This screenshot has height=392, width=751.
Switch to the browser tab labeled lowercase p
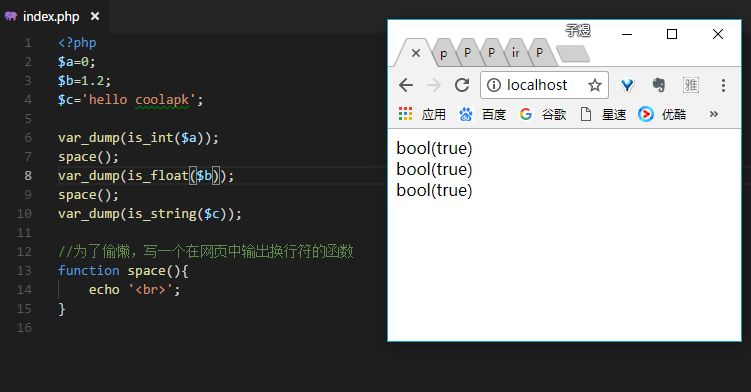[x=444, y=53]
